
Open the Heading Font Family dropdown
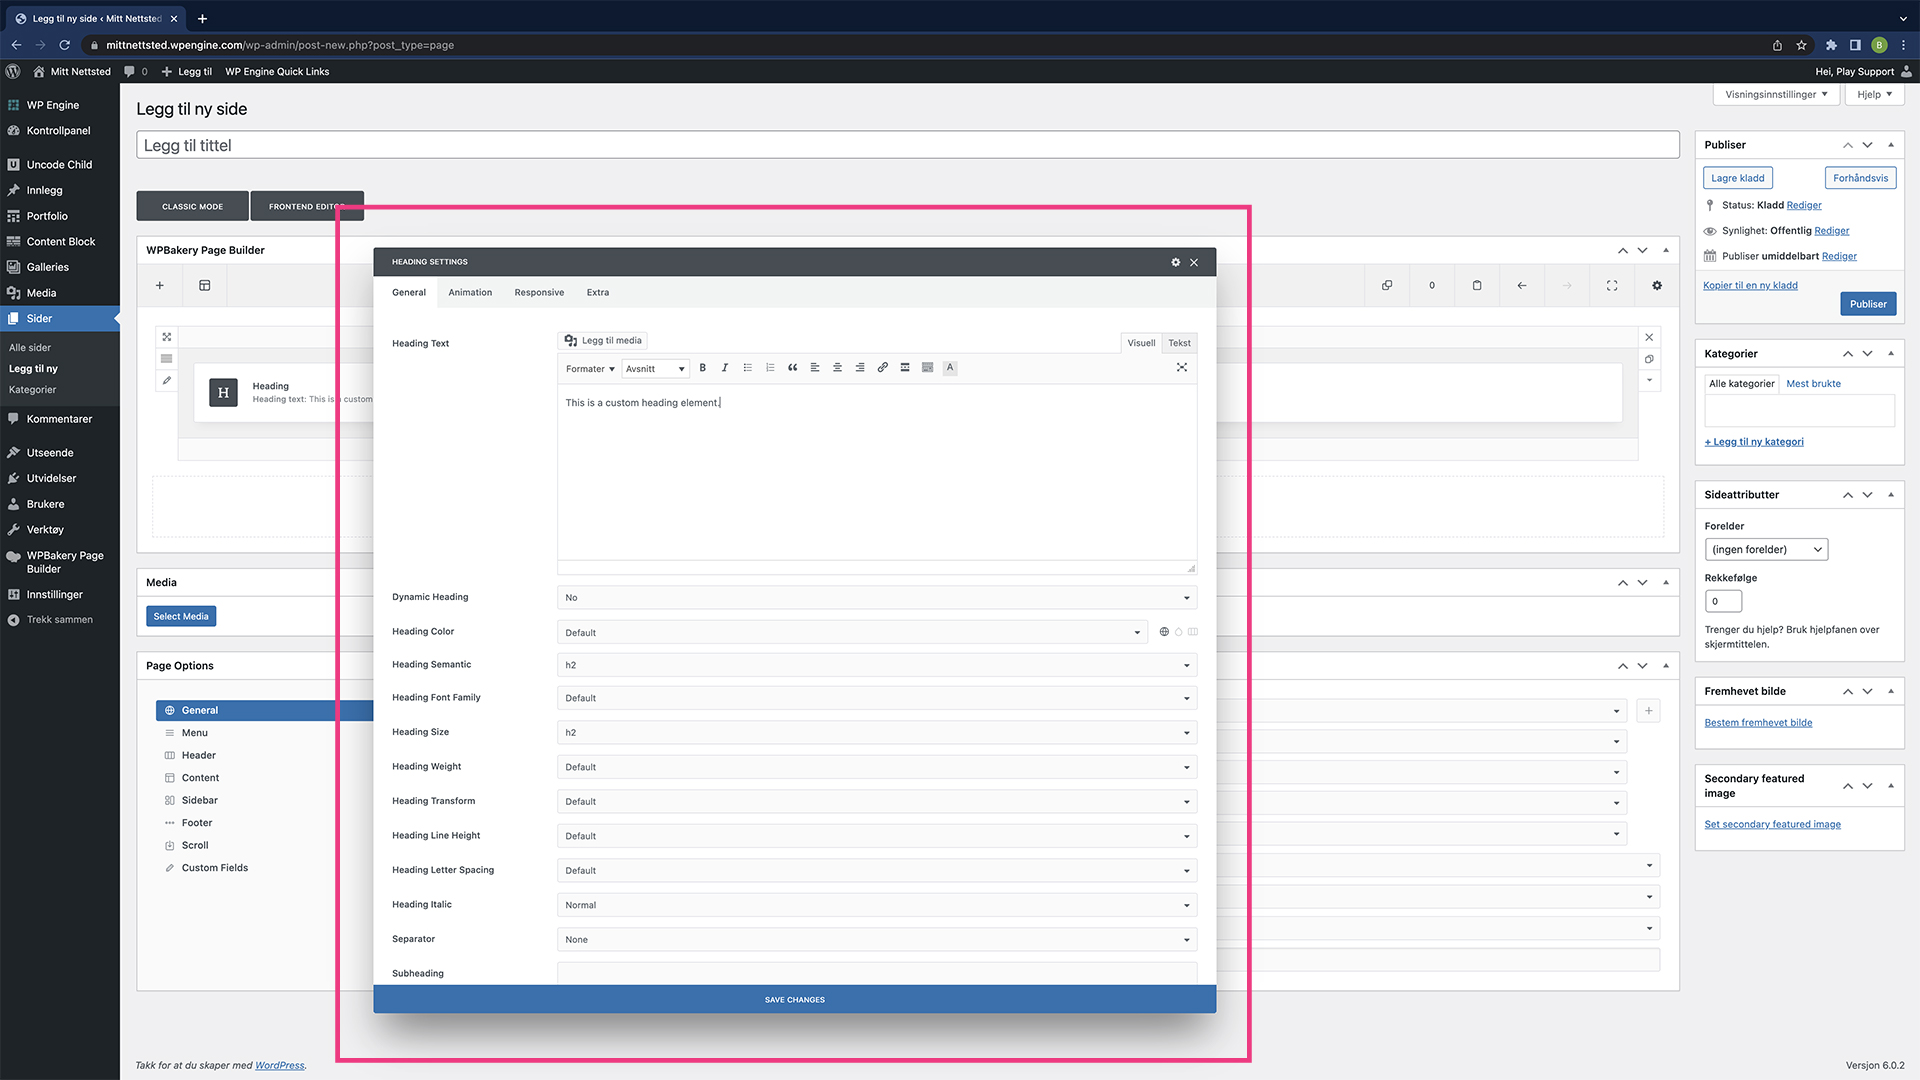(x=877, y=699)
